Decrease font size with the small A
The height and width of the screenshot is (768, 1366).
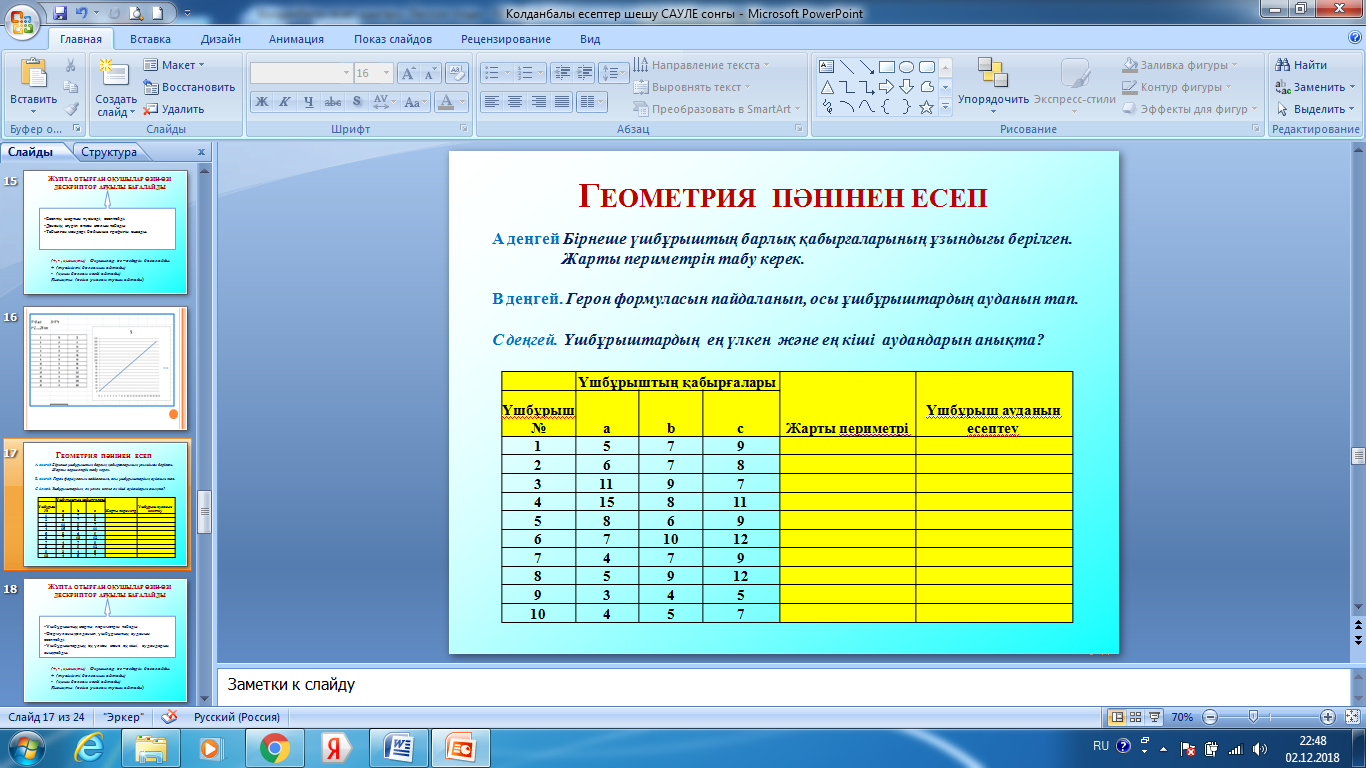[430, 73]
